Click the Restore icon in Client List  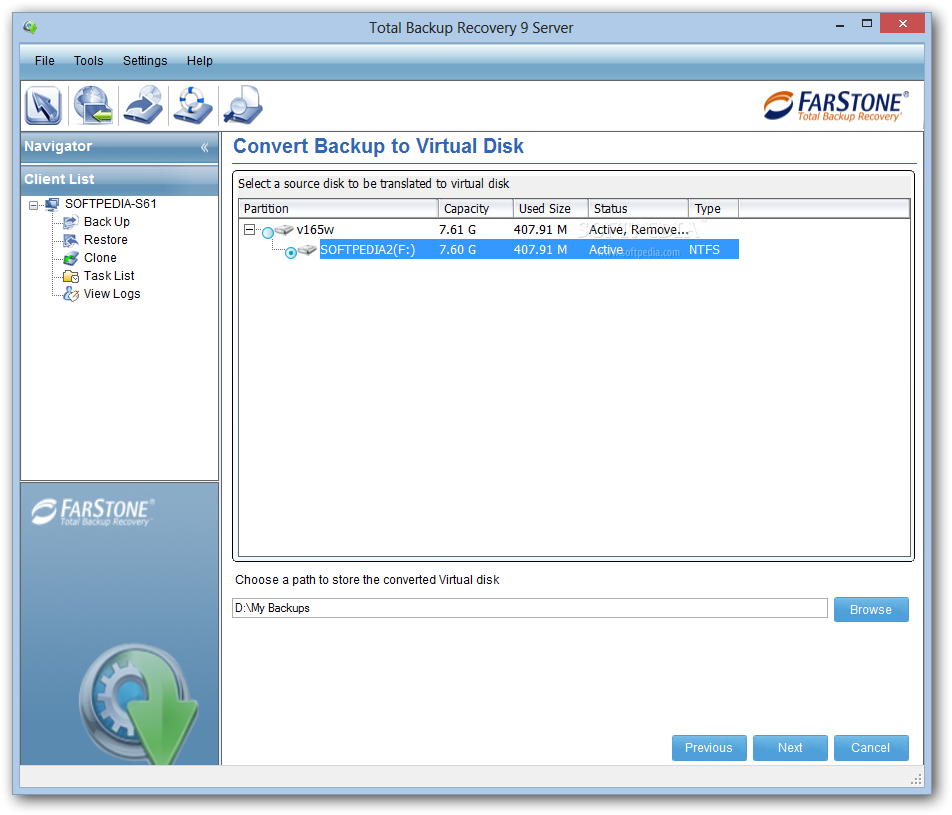pyautogui.click(x=70, y=240)
